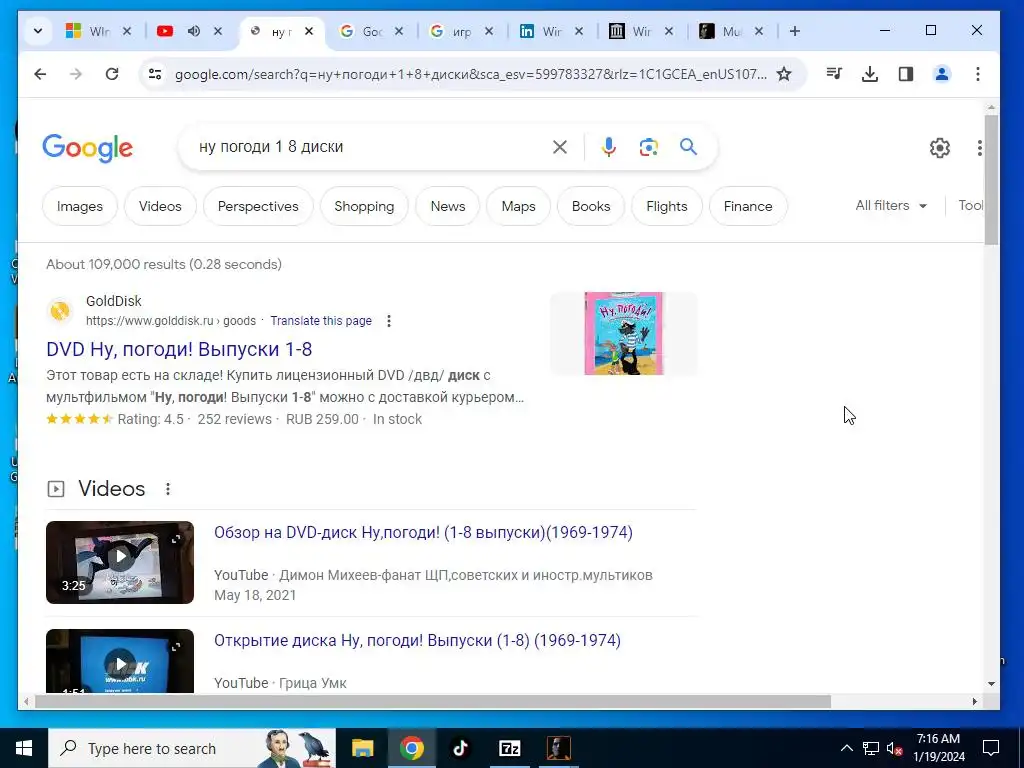The height and width of the screenshot is (768, 1024).
Task: Filter results by Images
Action: (80, 206)
